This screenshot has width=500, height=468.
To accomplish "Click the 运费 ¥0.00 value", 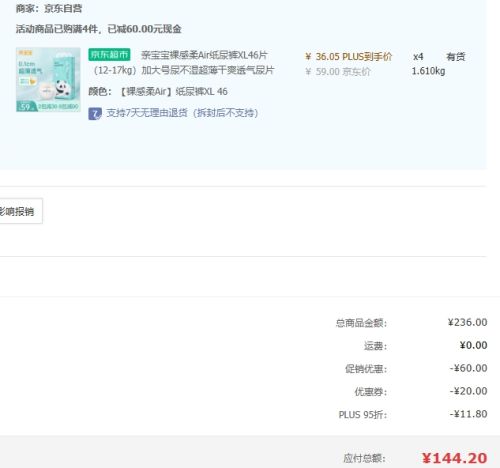I will coord(474,345).
